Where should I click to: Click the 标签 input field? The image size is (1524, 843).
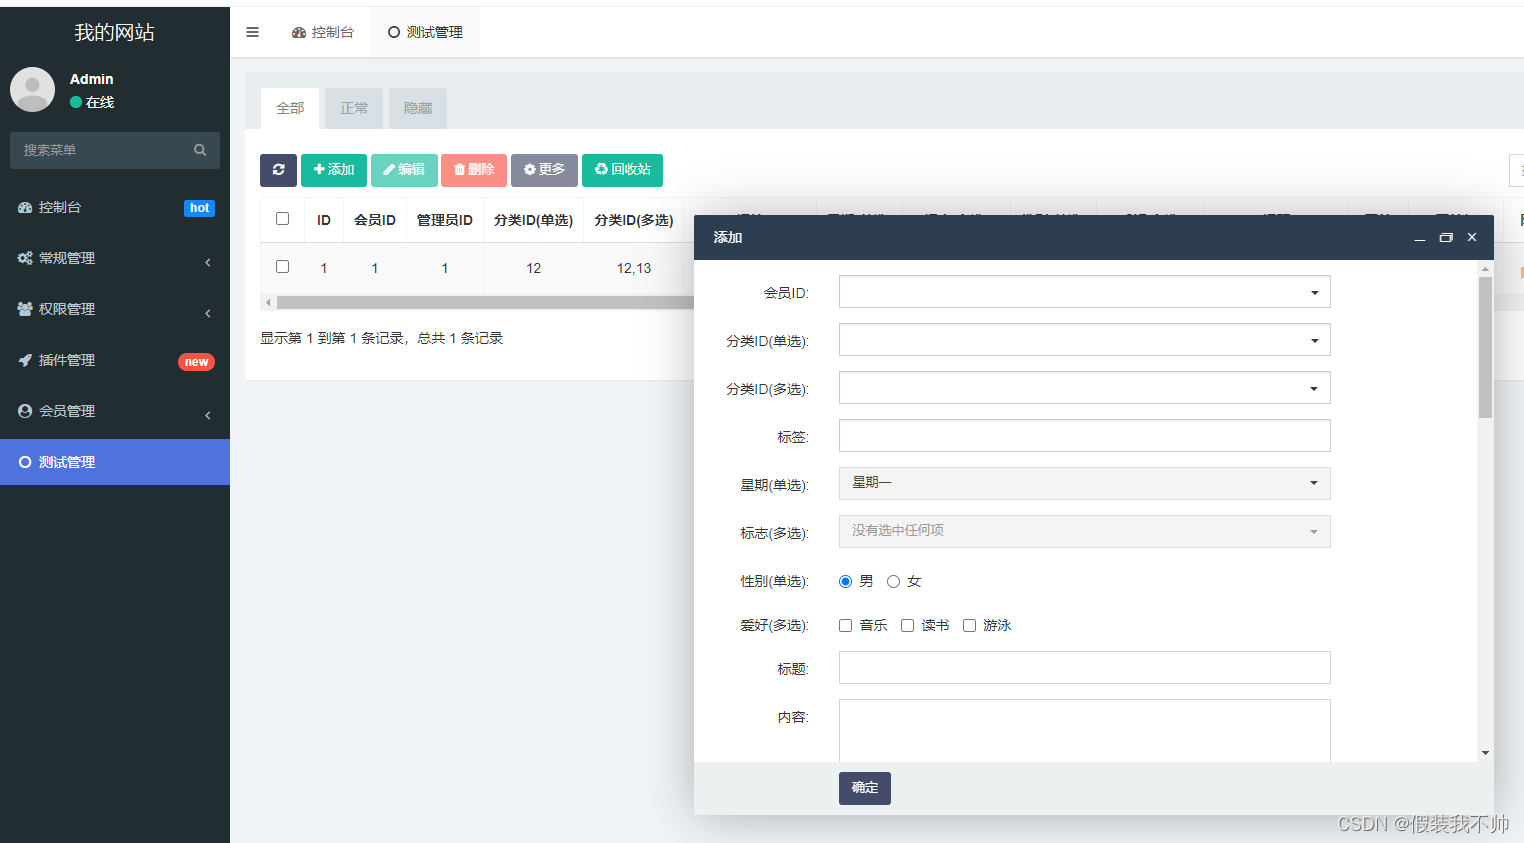[1084, 436]
